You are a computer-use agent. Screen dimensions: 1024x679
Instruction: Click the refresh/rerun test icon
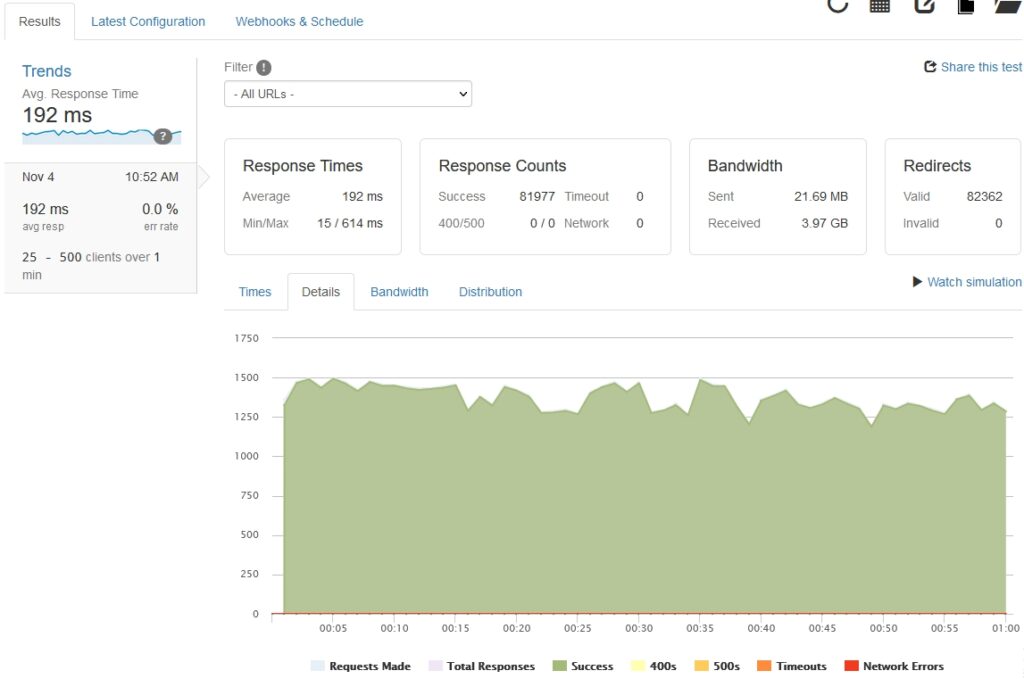pyautogui.click(x=837, y=5)
